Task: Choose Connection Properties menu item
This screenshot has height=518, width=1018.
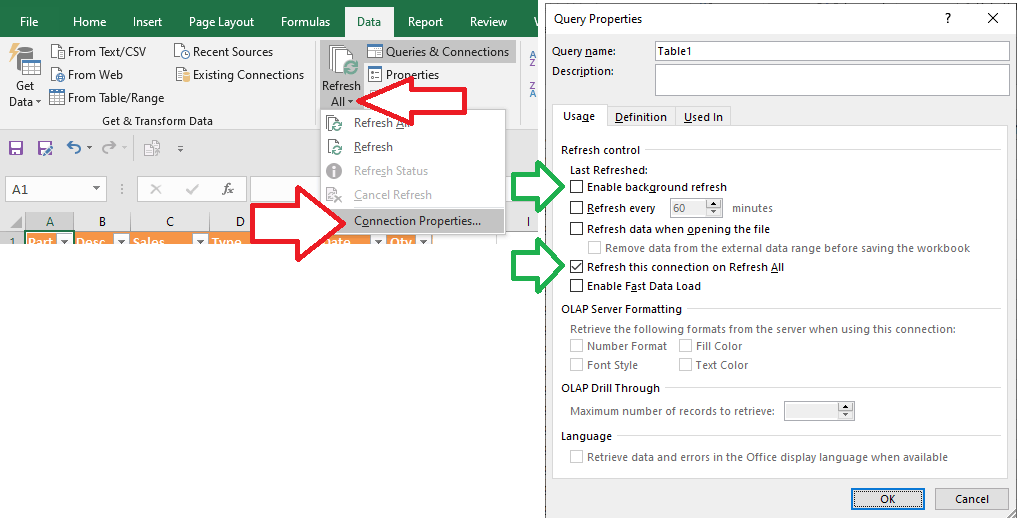Action: (413, 221)
